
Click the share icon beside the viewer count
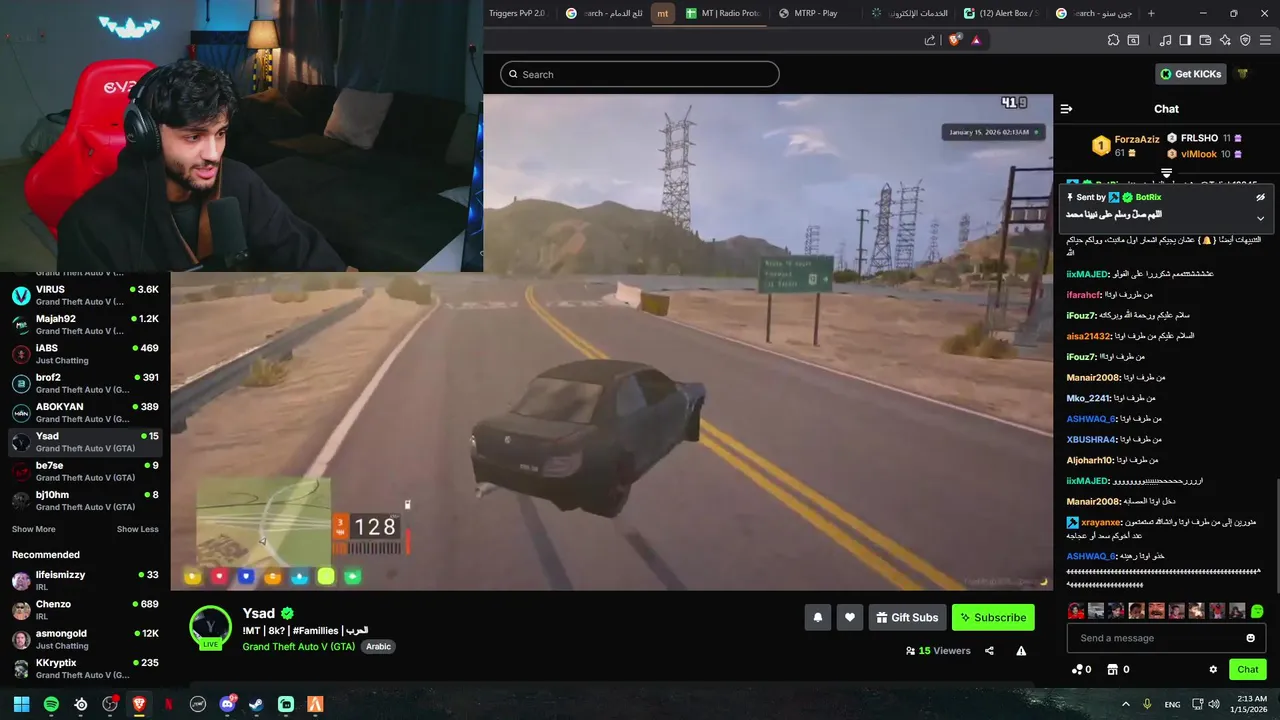(x=989, y=651)
